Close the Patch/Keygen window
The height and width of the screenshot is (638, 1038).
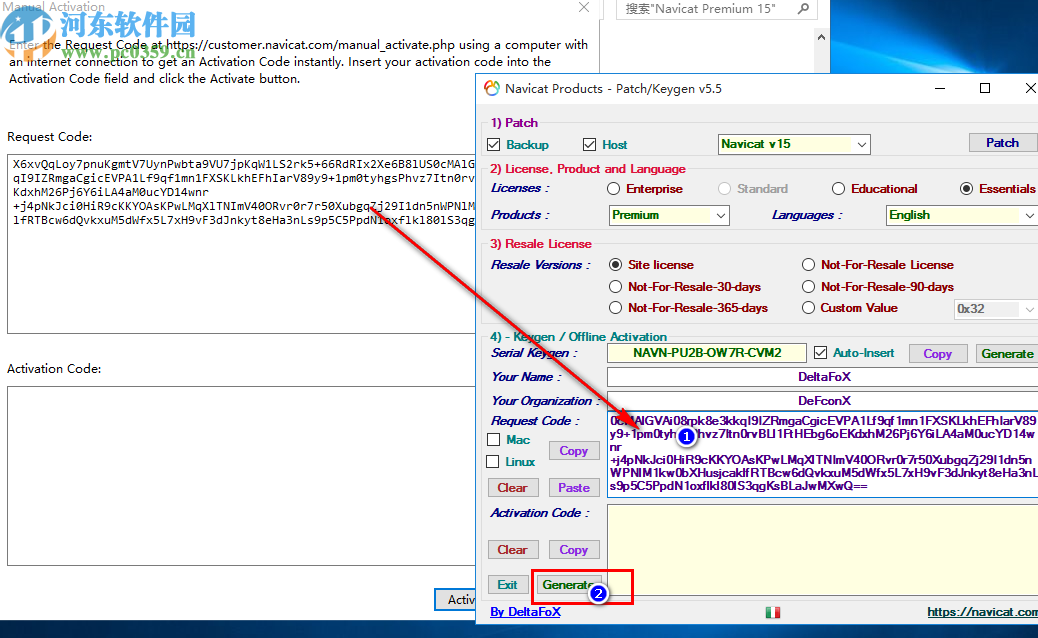(x=1030, y=88)
